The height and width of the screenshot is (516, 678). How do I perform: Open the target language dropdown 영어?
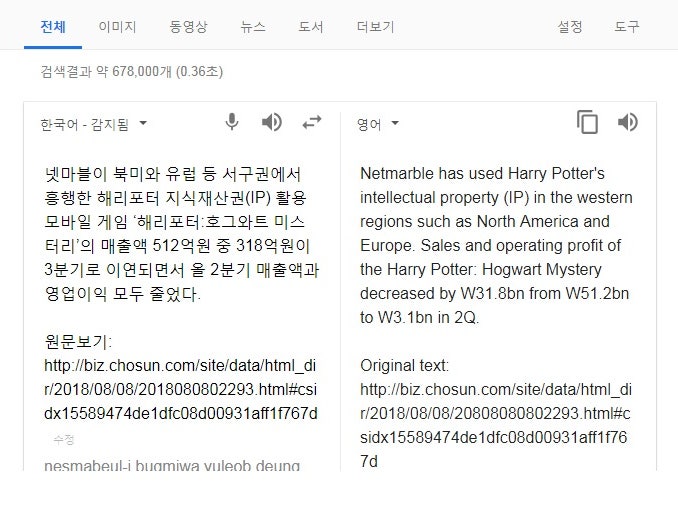[377, 125]
